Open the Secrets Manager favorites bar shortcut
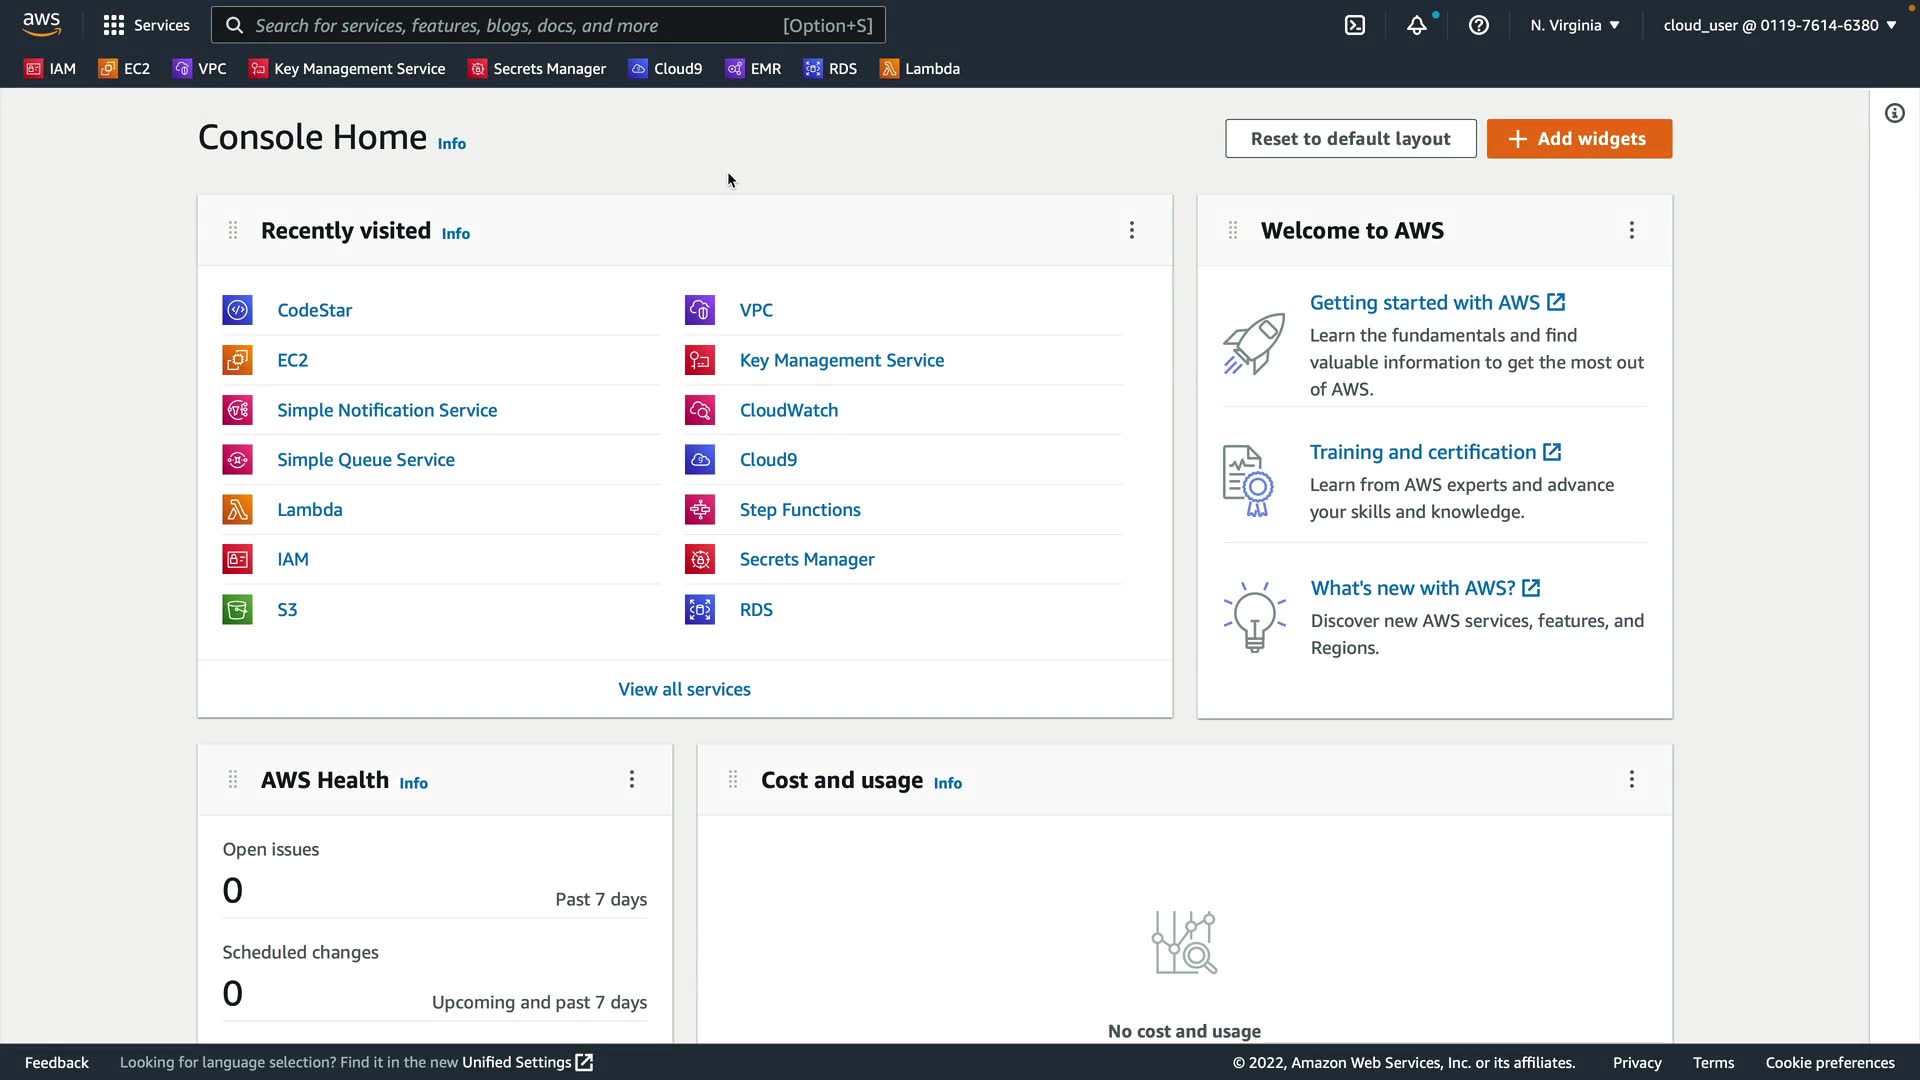The image size is (1920, 1080). 538,68
